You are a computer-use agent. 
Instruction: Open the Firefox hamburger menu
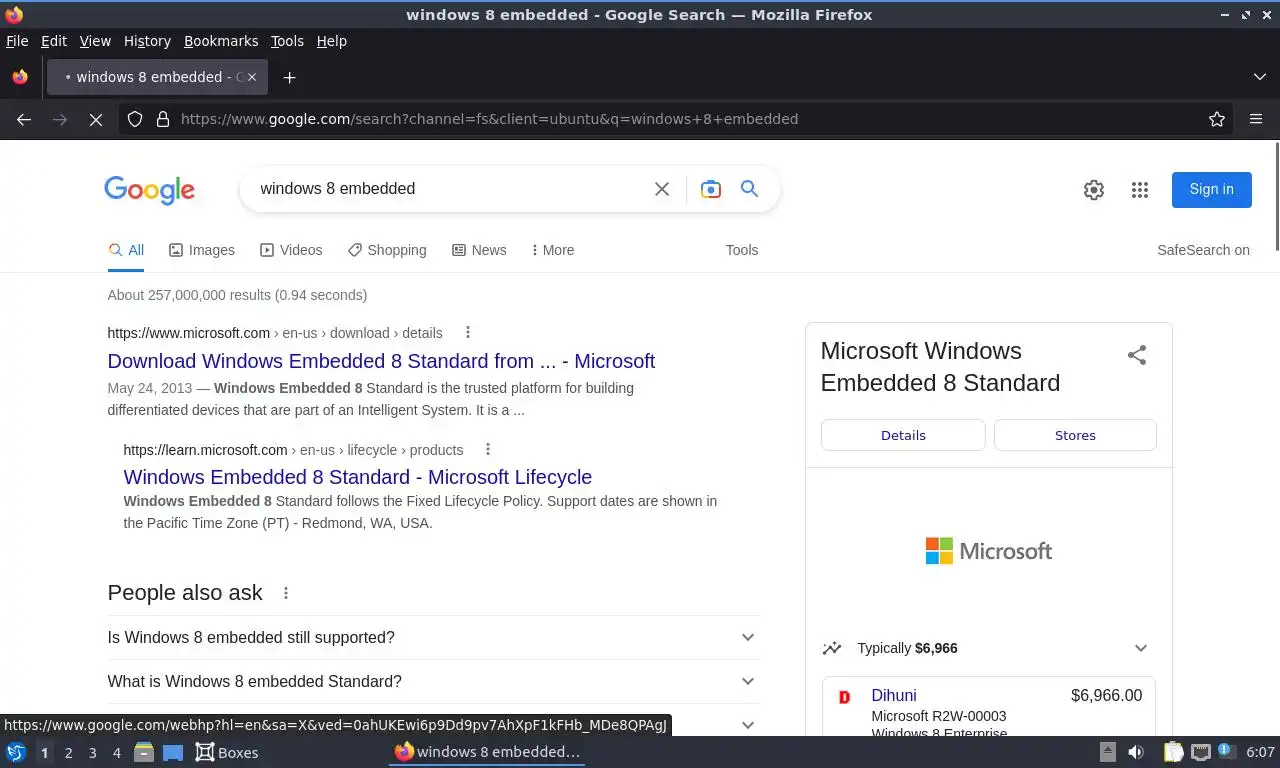coord(1256,119)
